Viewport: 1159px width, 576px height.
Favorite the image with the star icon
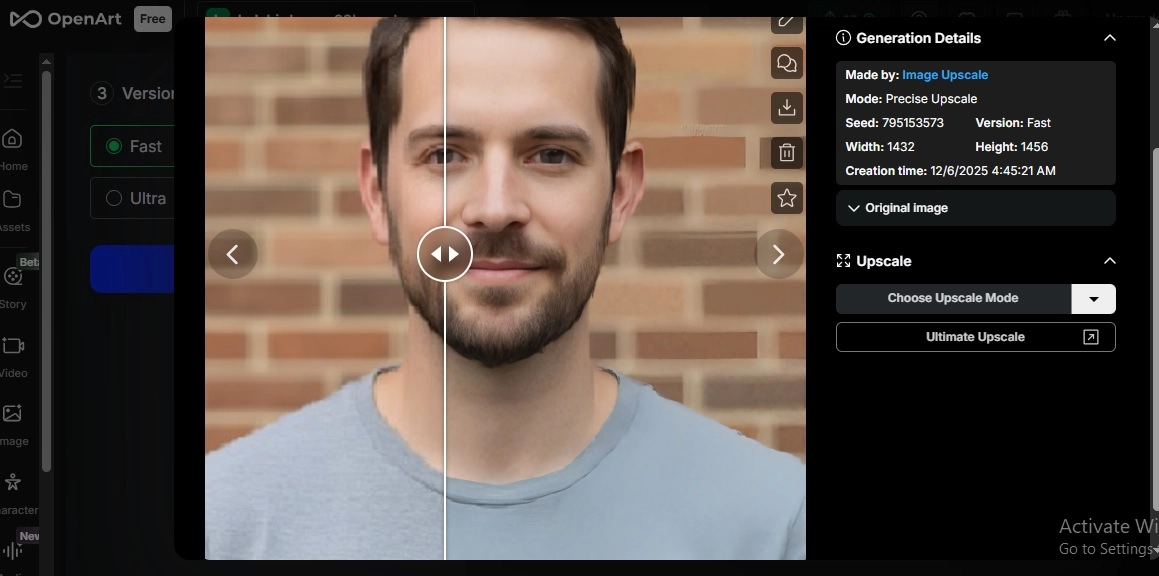click(x=786, y=197)
